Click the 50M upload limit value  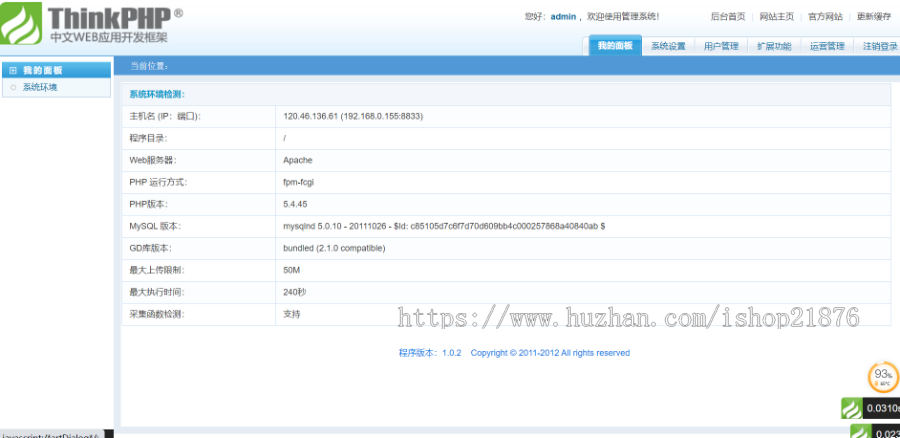coord(292,270)
